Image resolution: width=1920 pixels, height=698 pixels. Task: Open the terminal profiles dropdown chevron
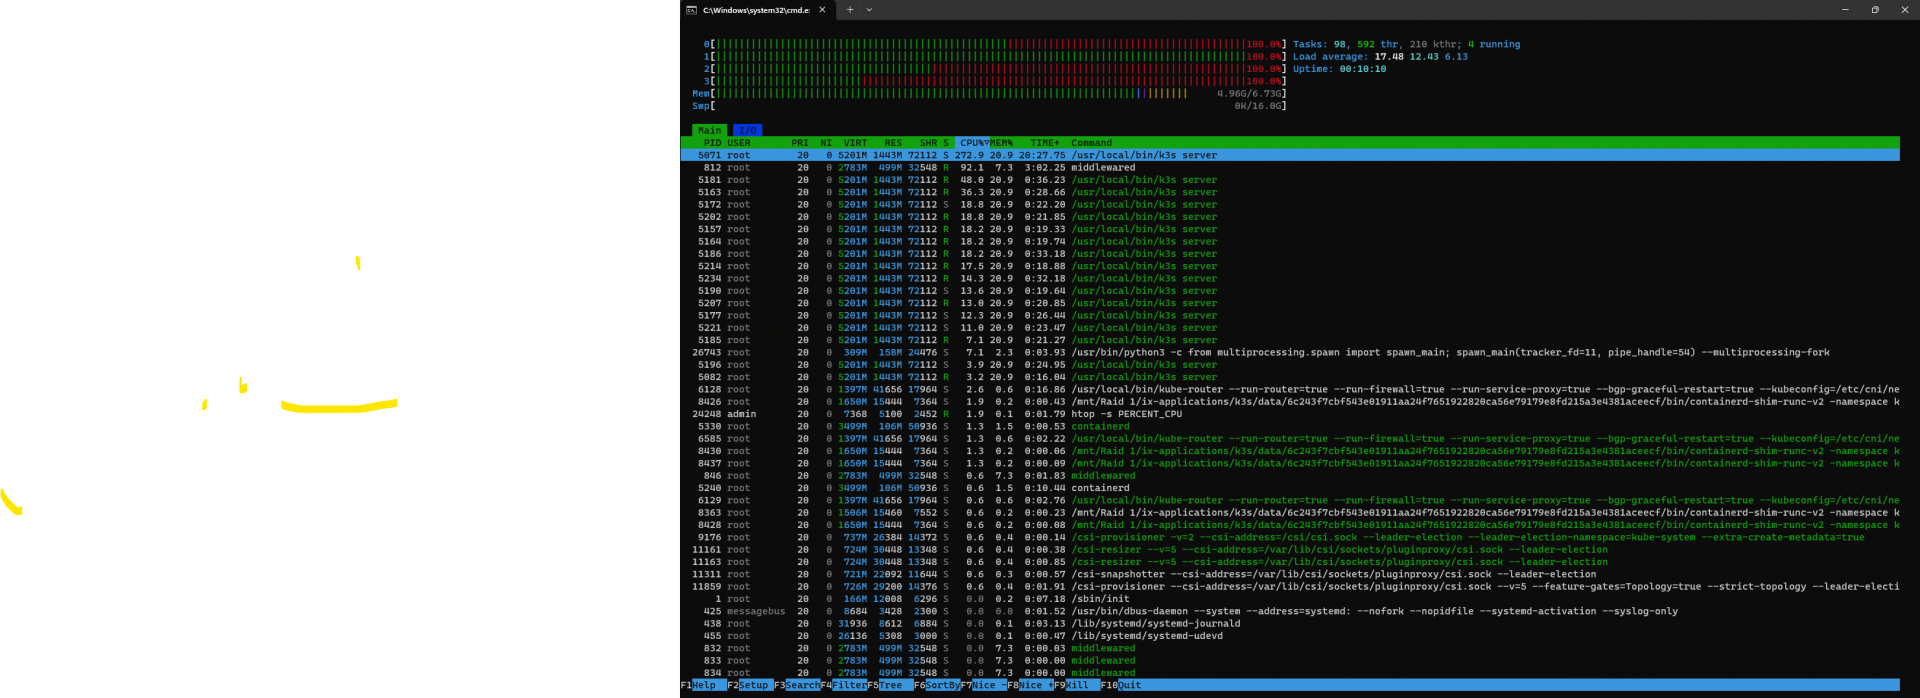click(869, 10)
